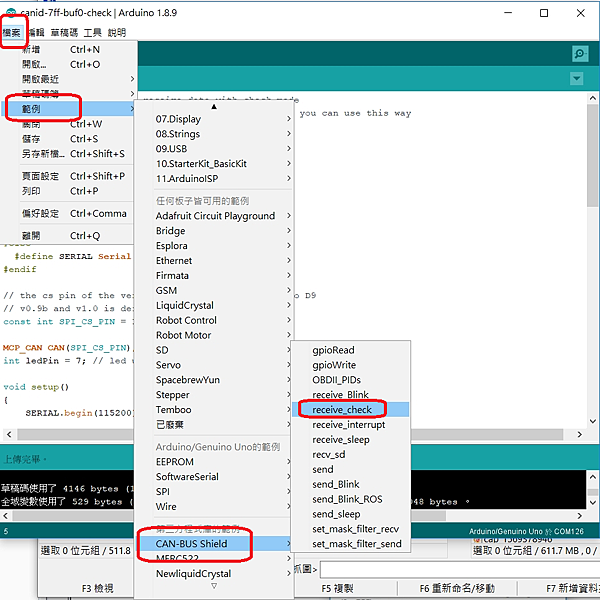Open the 檔案 menu
This screenshot has height=600, width=600.
11,33
